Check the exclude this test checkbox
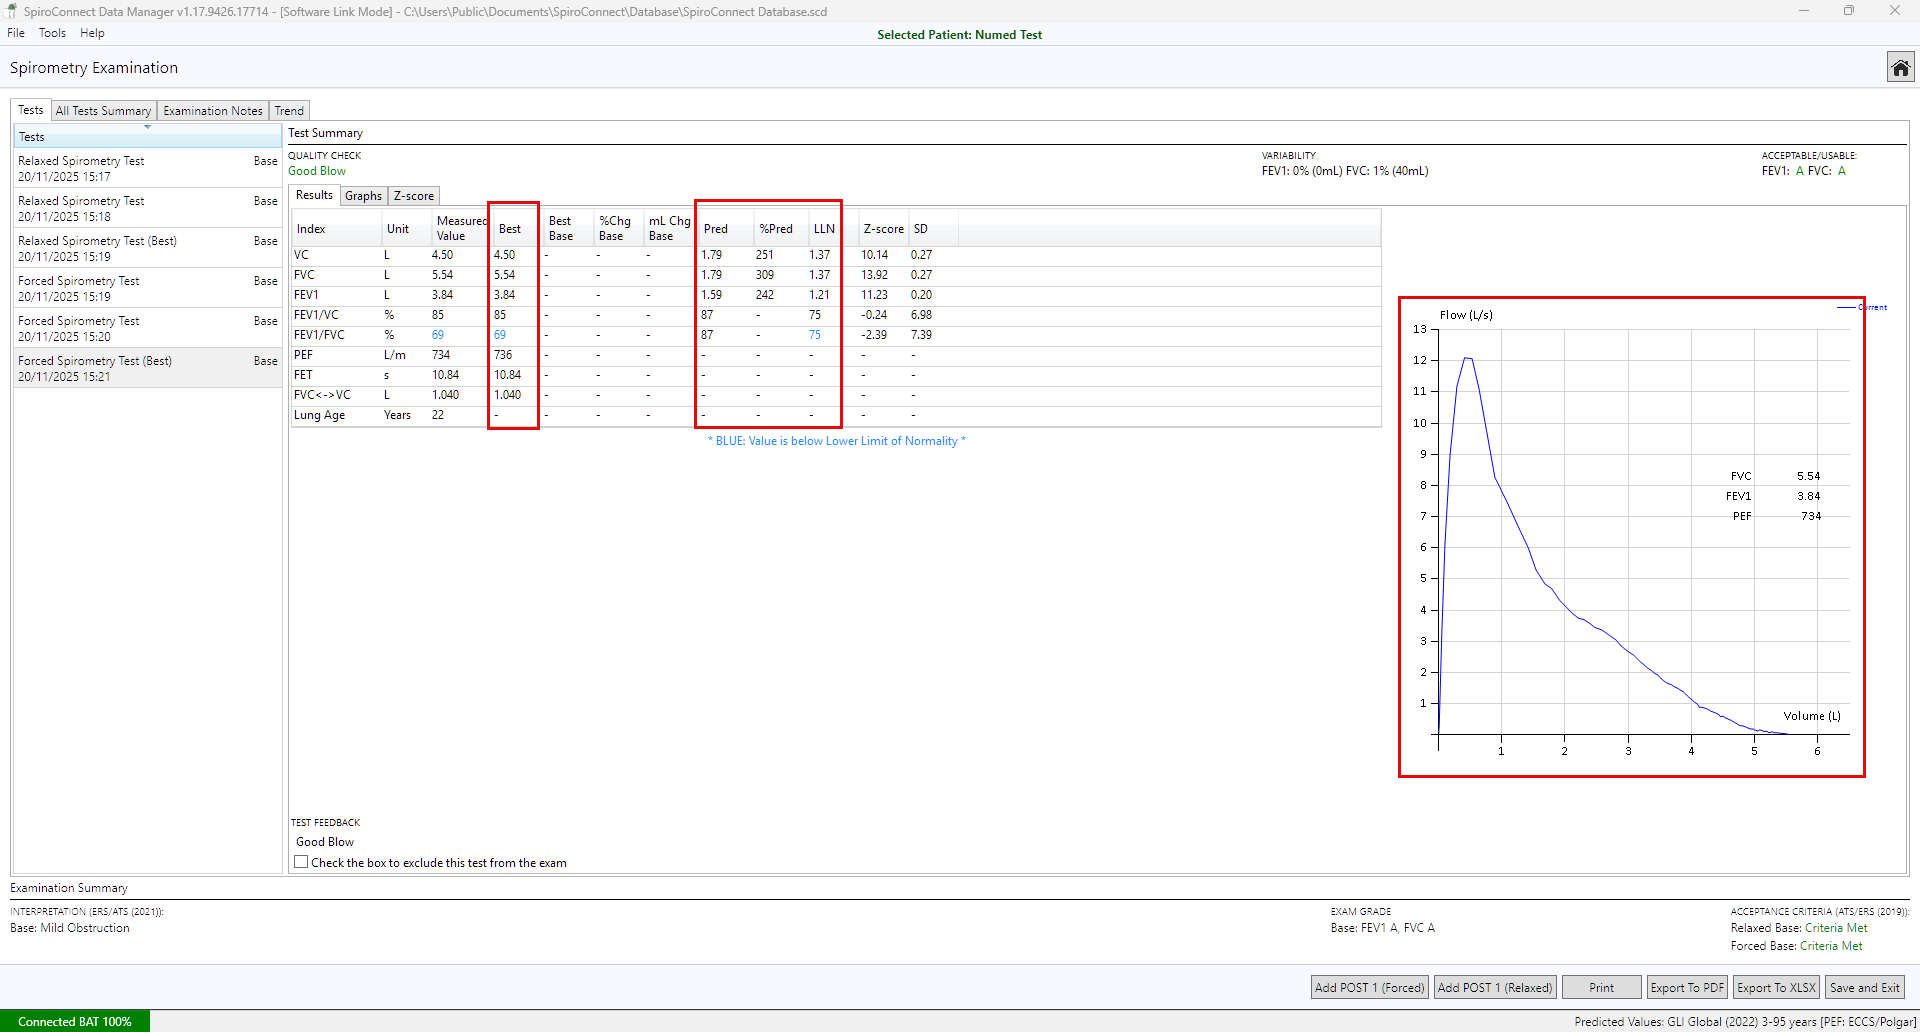 pos(301,862)
